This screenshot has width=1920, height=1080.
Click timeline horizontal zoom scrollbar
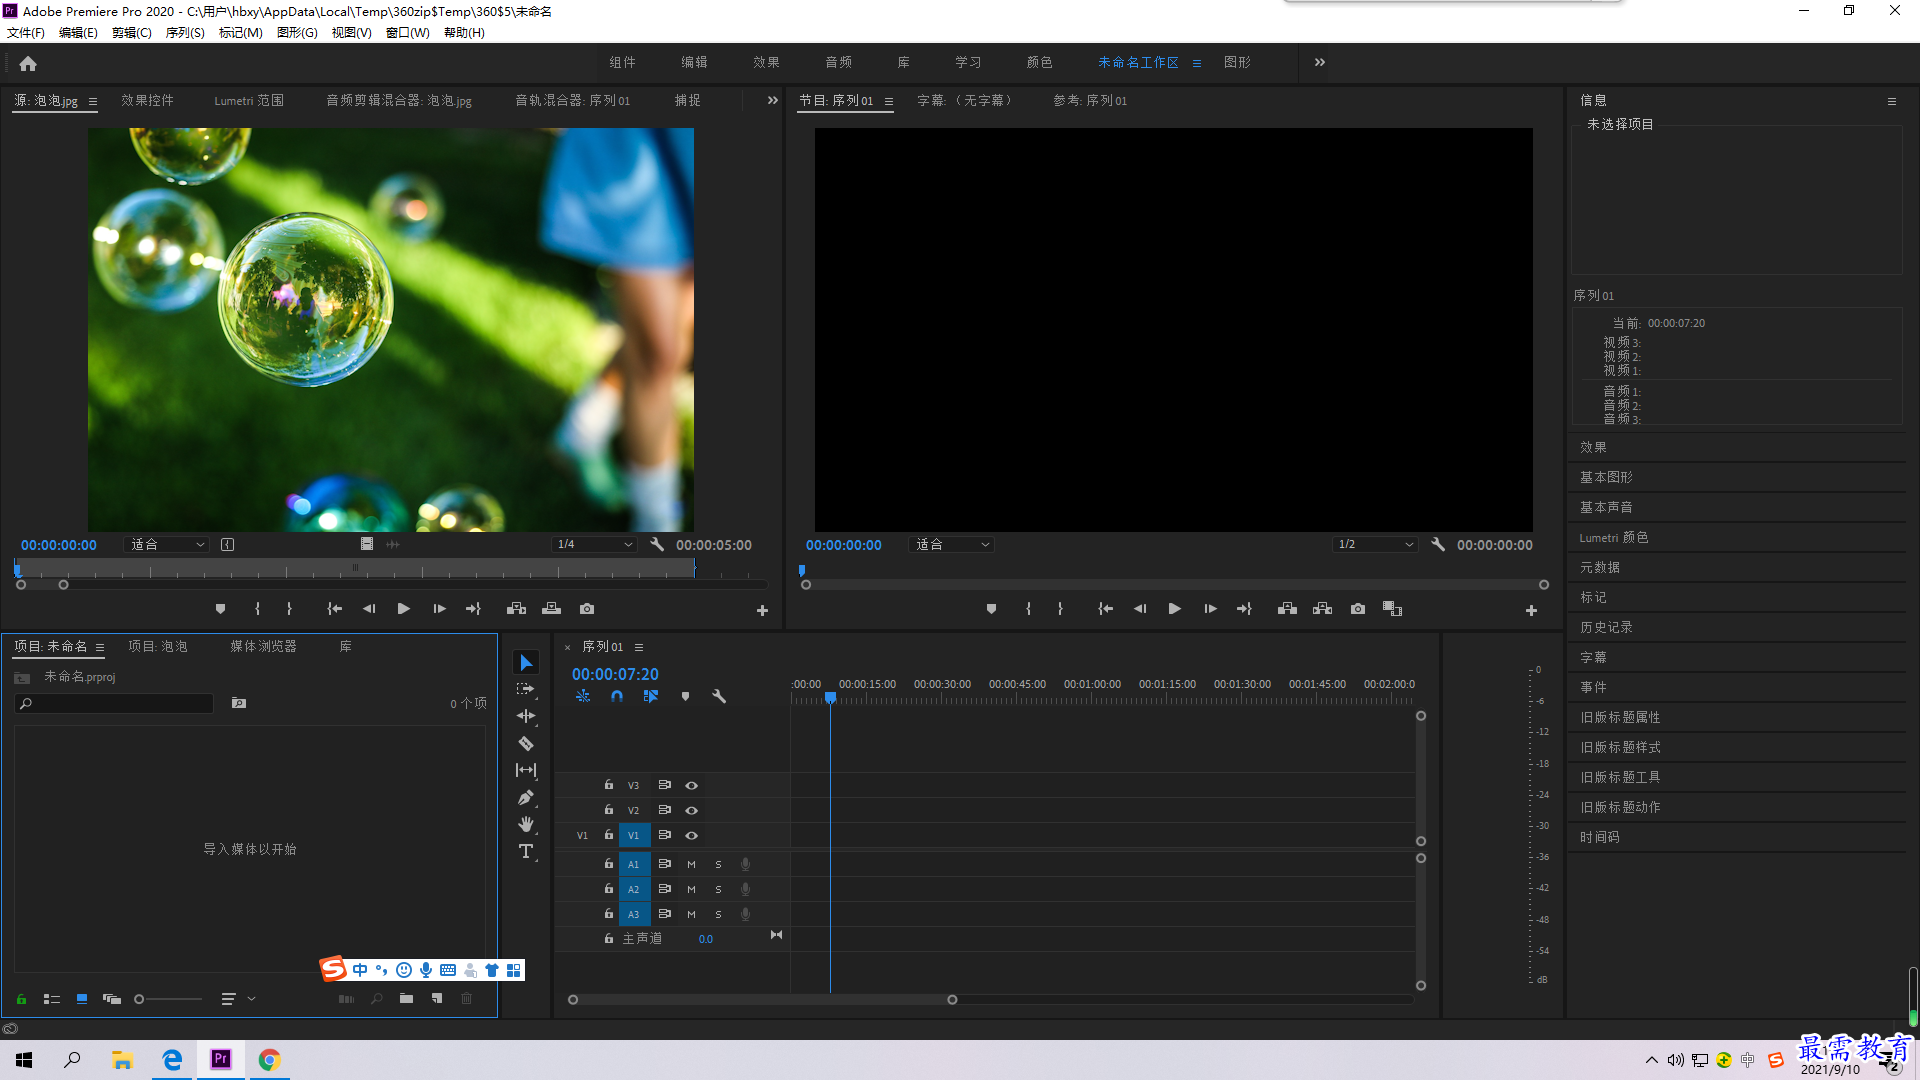pyautogui.click(x=762, y=1000)
